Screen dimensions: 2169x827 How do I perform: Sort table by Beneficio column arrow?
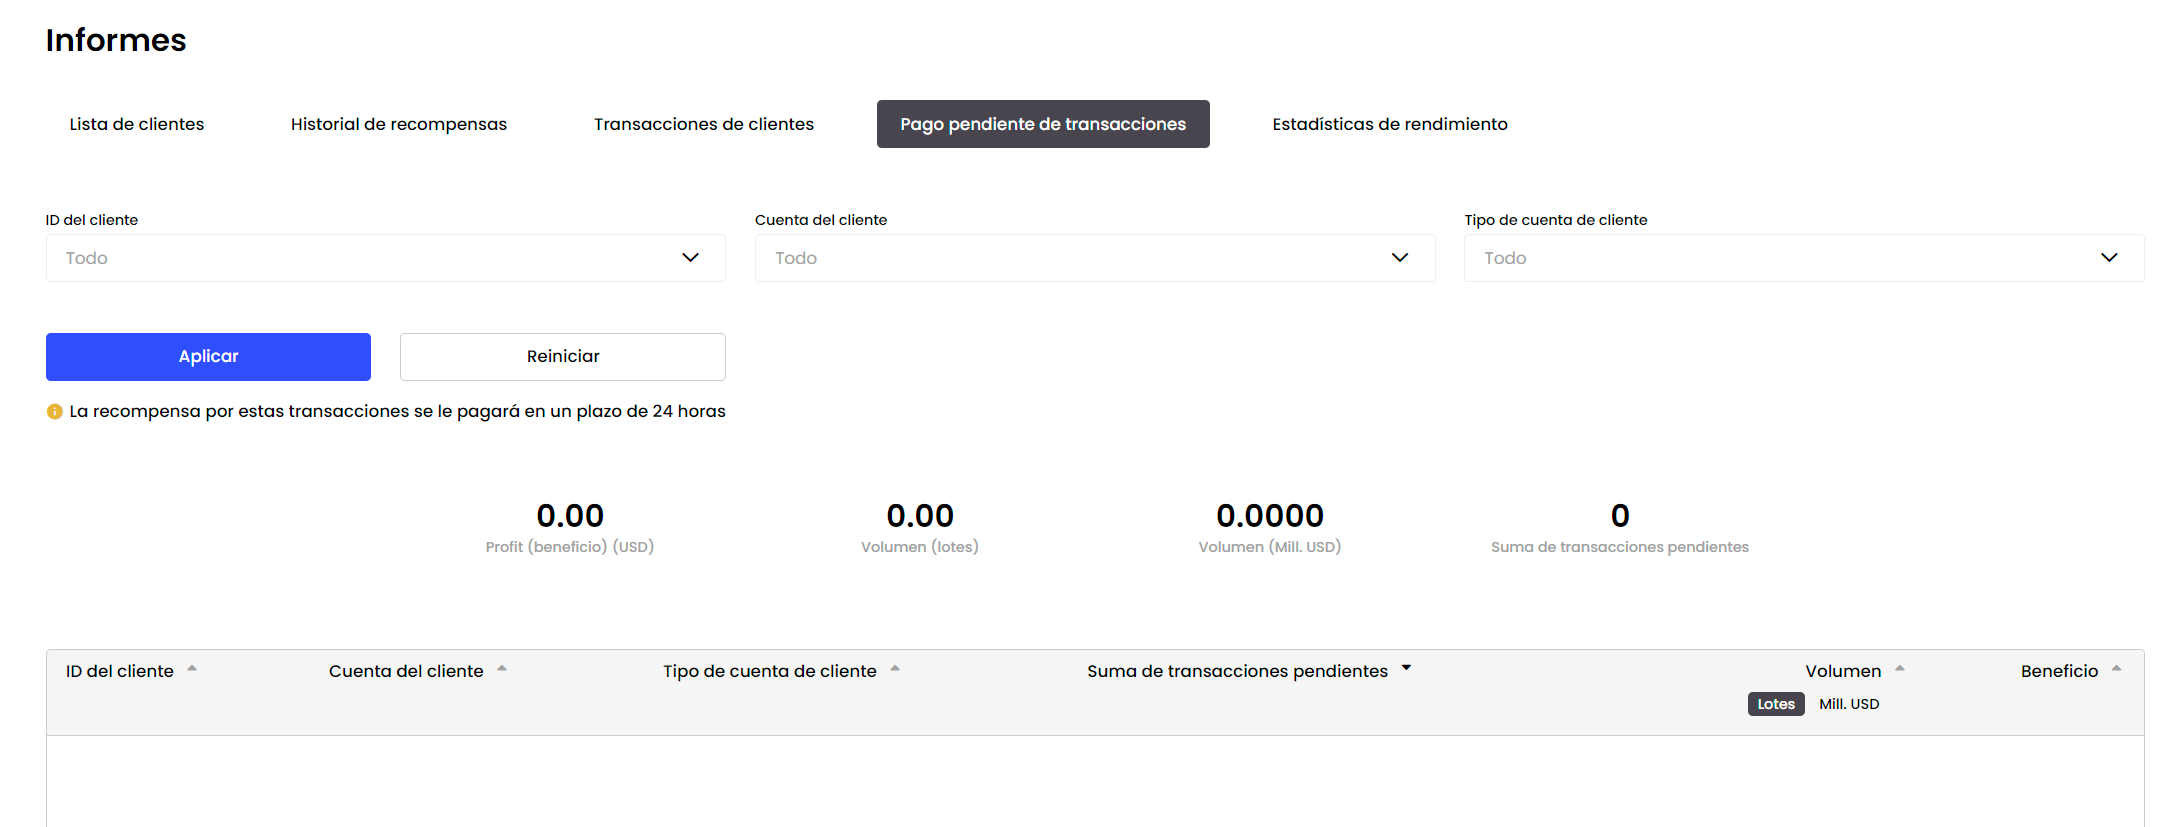2117,669
